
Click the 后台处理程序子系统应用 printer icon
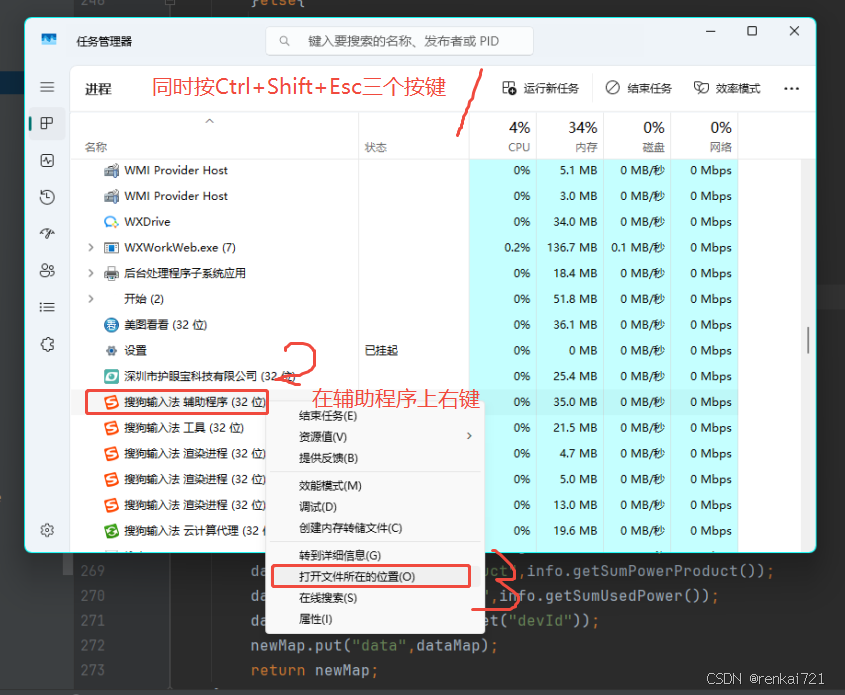[x=111, y=273]
